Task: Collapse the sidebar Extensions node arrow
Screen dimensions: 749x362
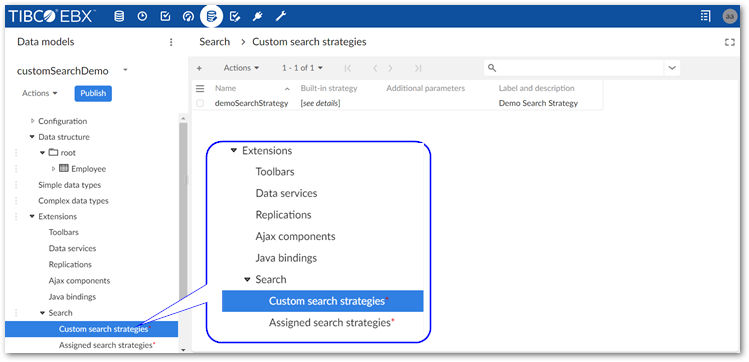Action: (x=32, y=216)
